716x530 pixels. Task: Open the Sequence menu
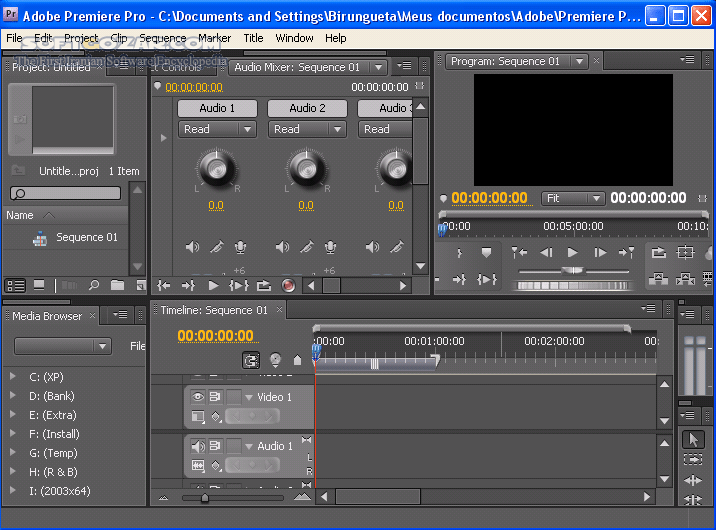point(162,38)
